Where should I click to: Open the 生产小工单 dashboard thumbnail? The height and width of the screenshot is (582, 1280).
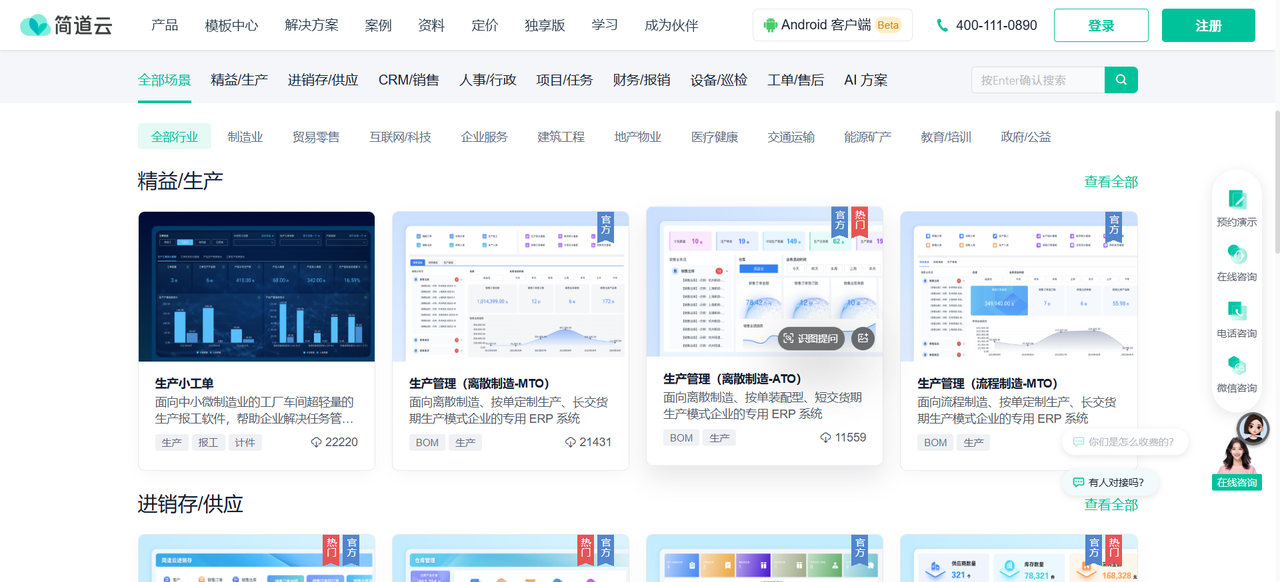pos(256,286)
